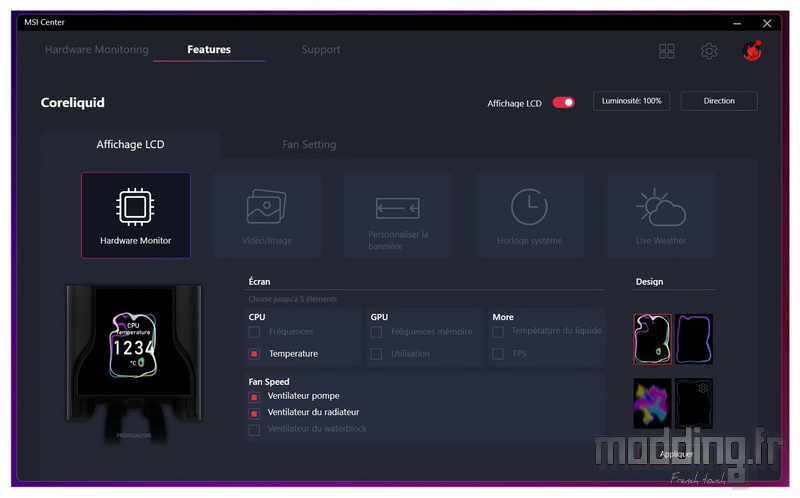Image resolution: width=800 pixels, height=498 pixels.
Task: Minimize the MSI Center window
Action: pos(737,23)
